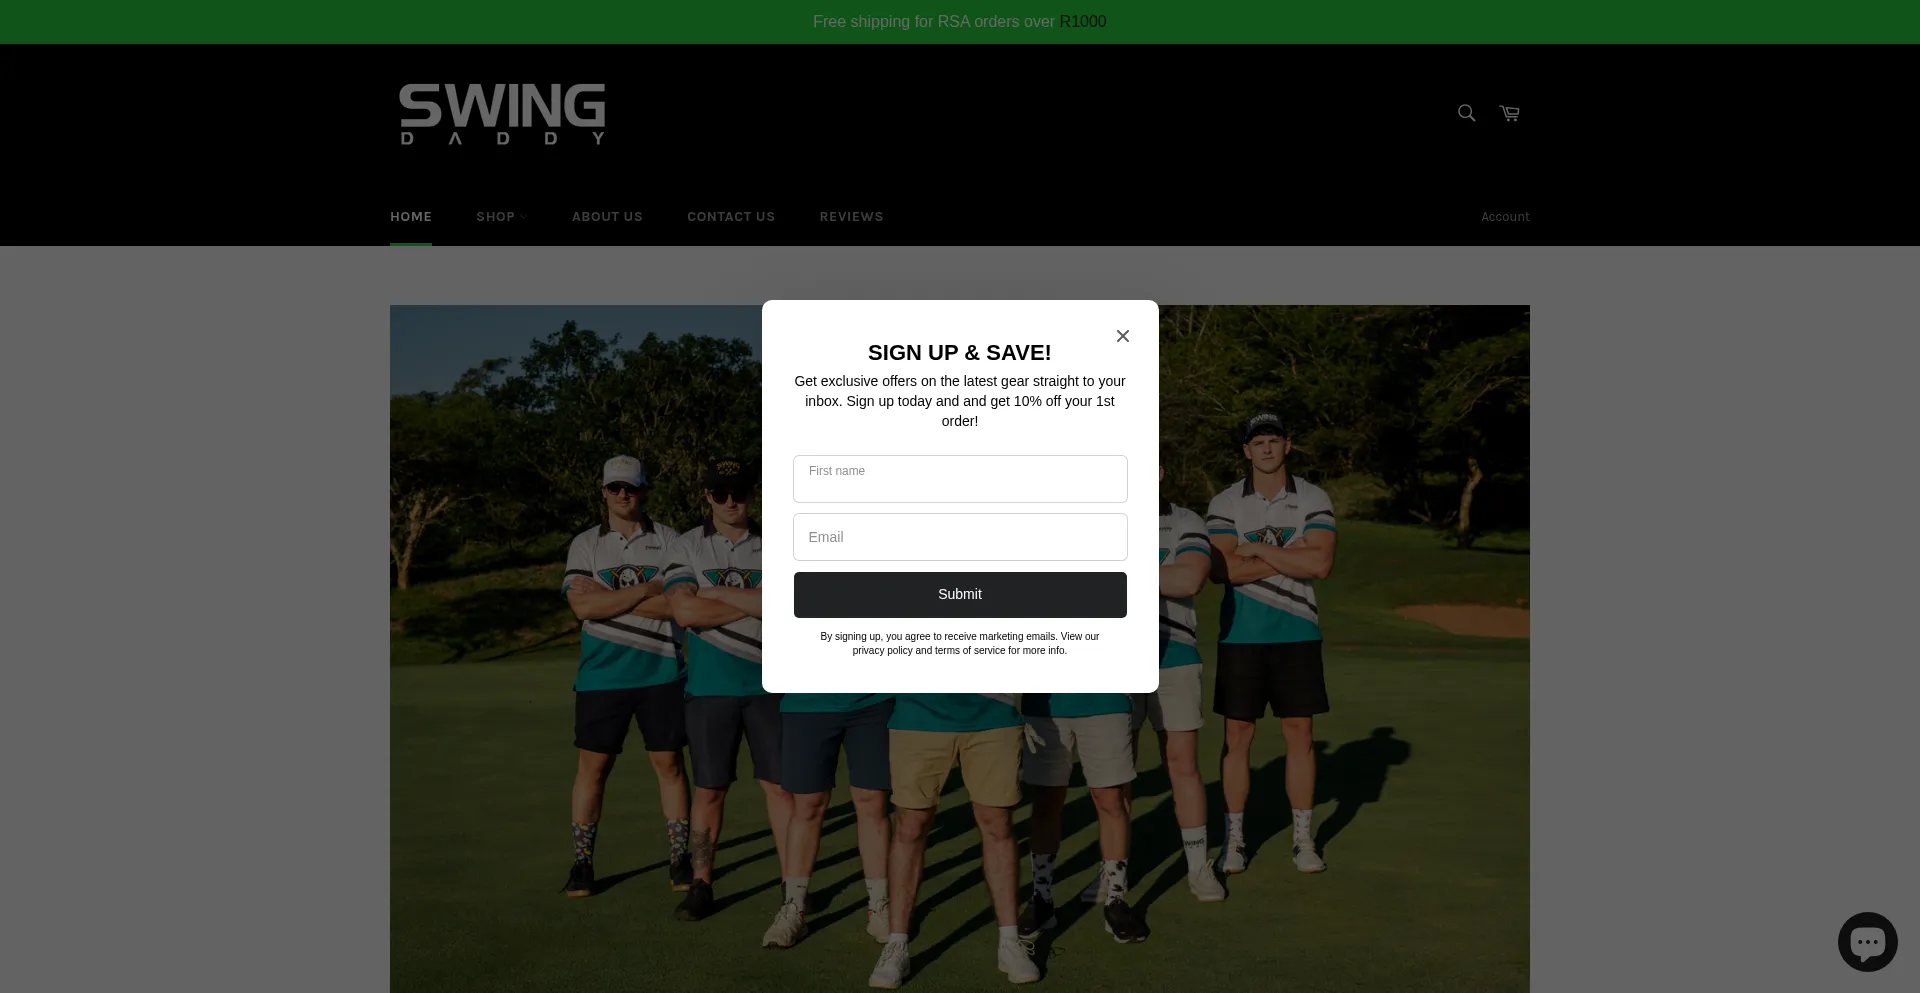This screenshot has height=993, width=1920.
Task: Click the privacy policy text
Action: point(882,651)
